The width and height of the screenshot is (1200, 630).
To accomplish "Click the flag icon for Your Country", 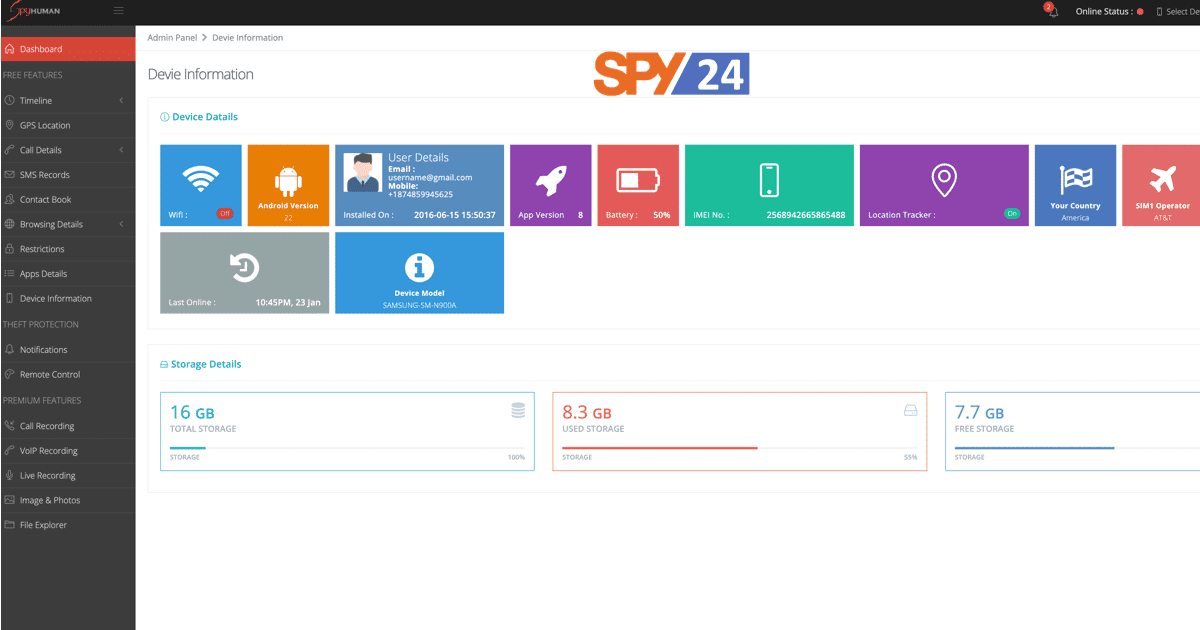I will click(1075, 180).
